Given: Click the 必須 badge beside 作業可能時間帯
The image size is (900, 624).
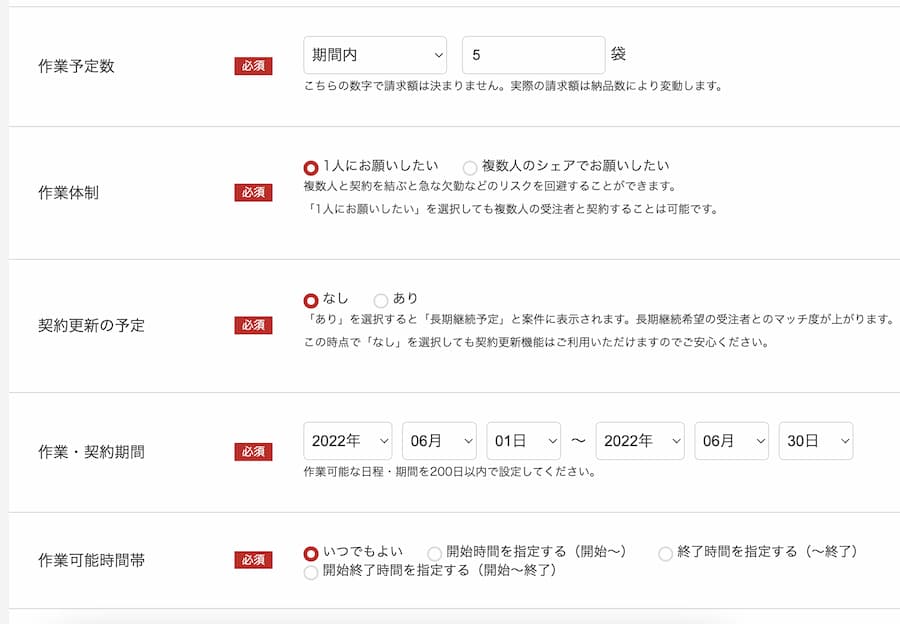Looking at the screenshot, I should pyautogui.click(x=254, y=559).
